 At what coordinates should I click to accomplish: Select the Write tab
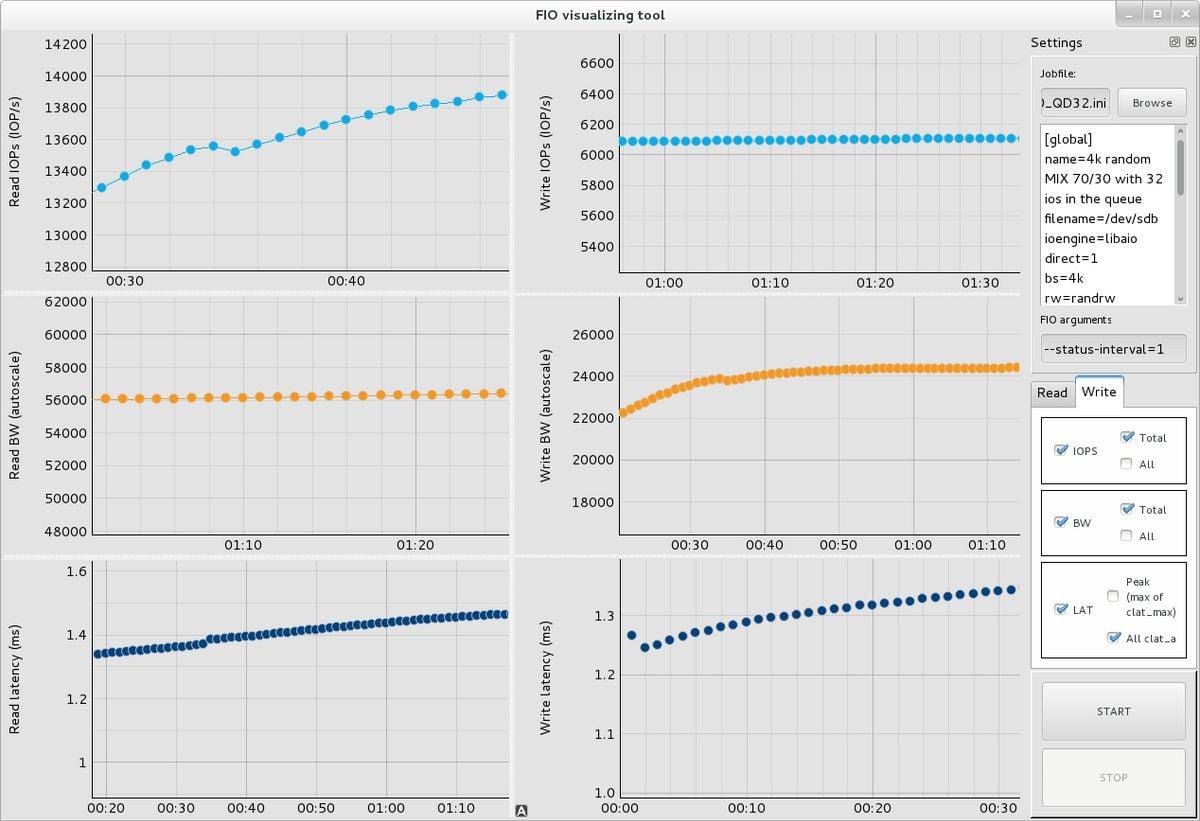tap(1098, 392)
